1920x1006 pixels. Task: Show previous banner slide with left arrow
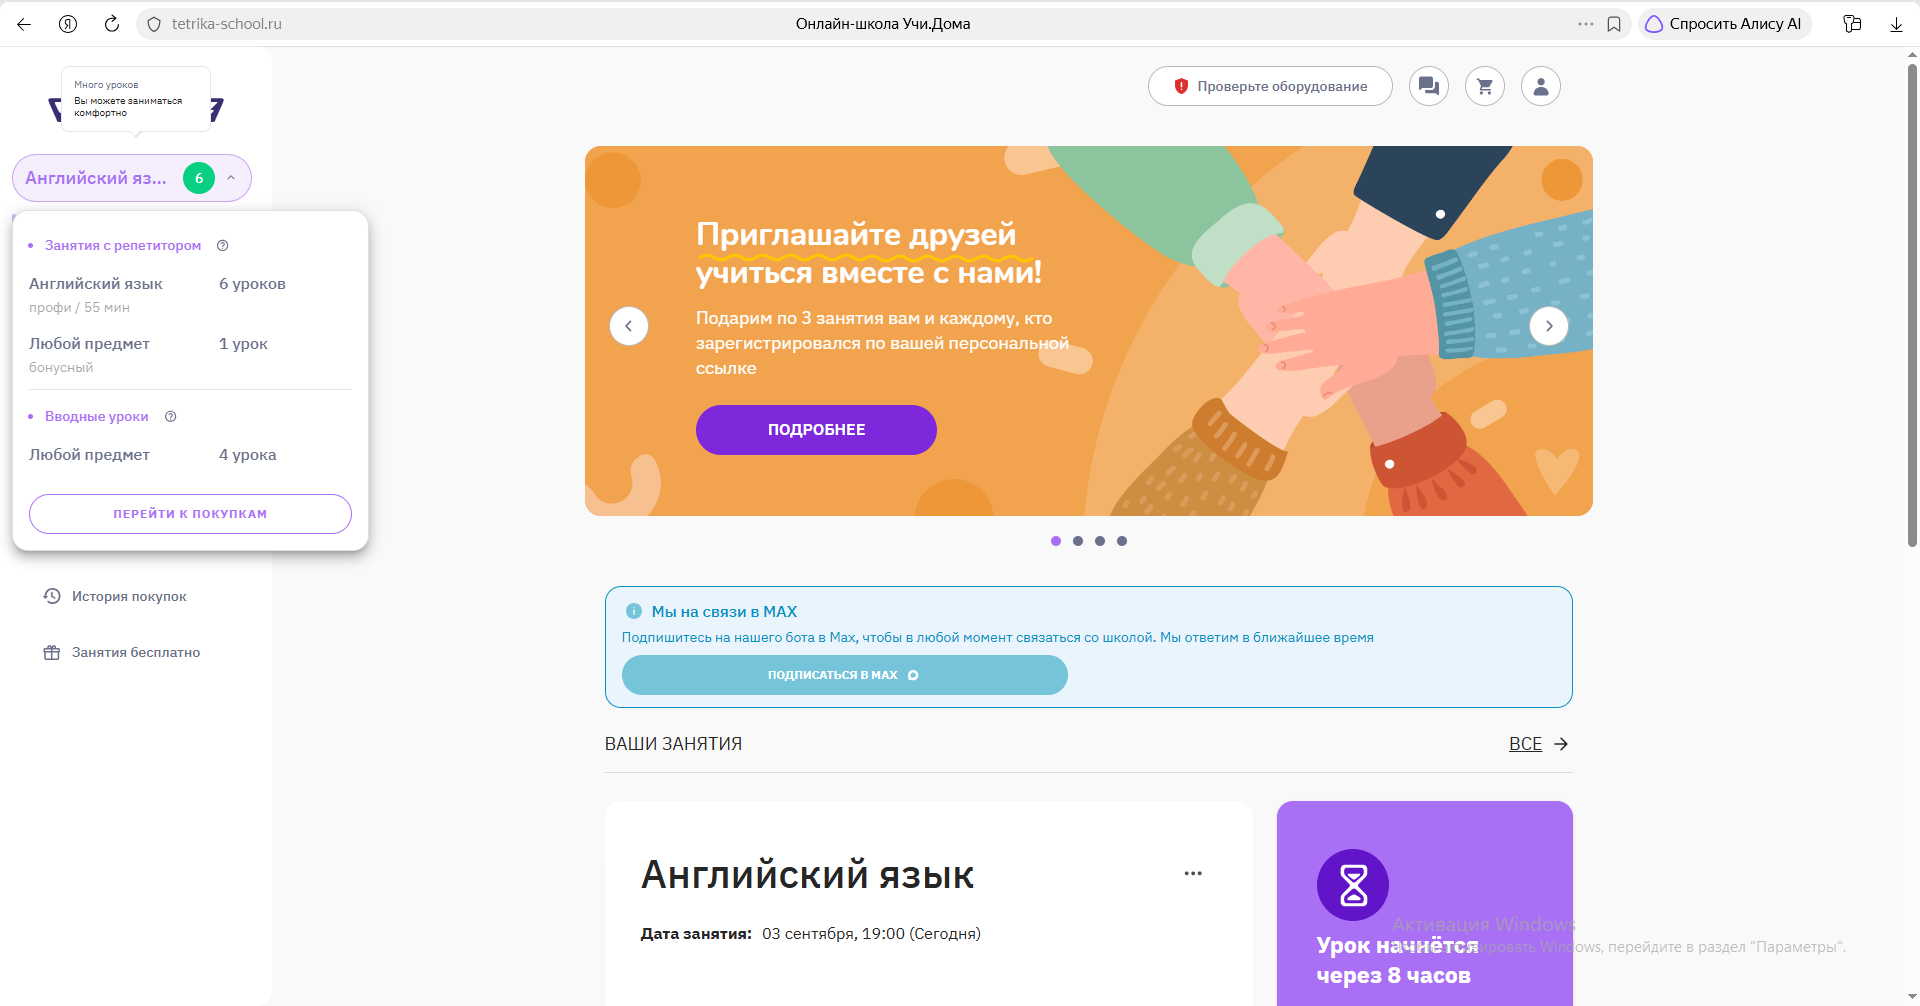(x=629, y=326)
